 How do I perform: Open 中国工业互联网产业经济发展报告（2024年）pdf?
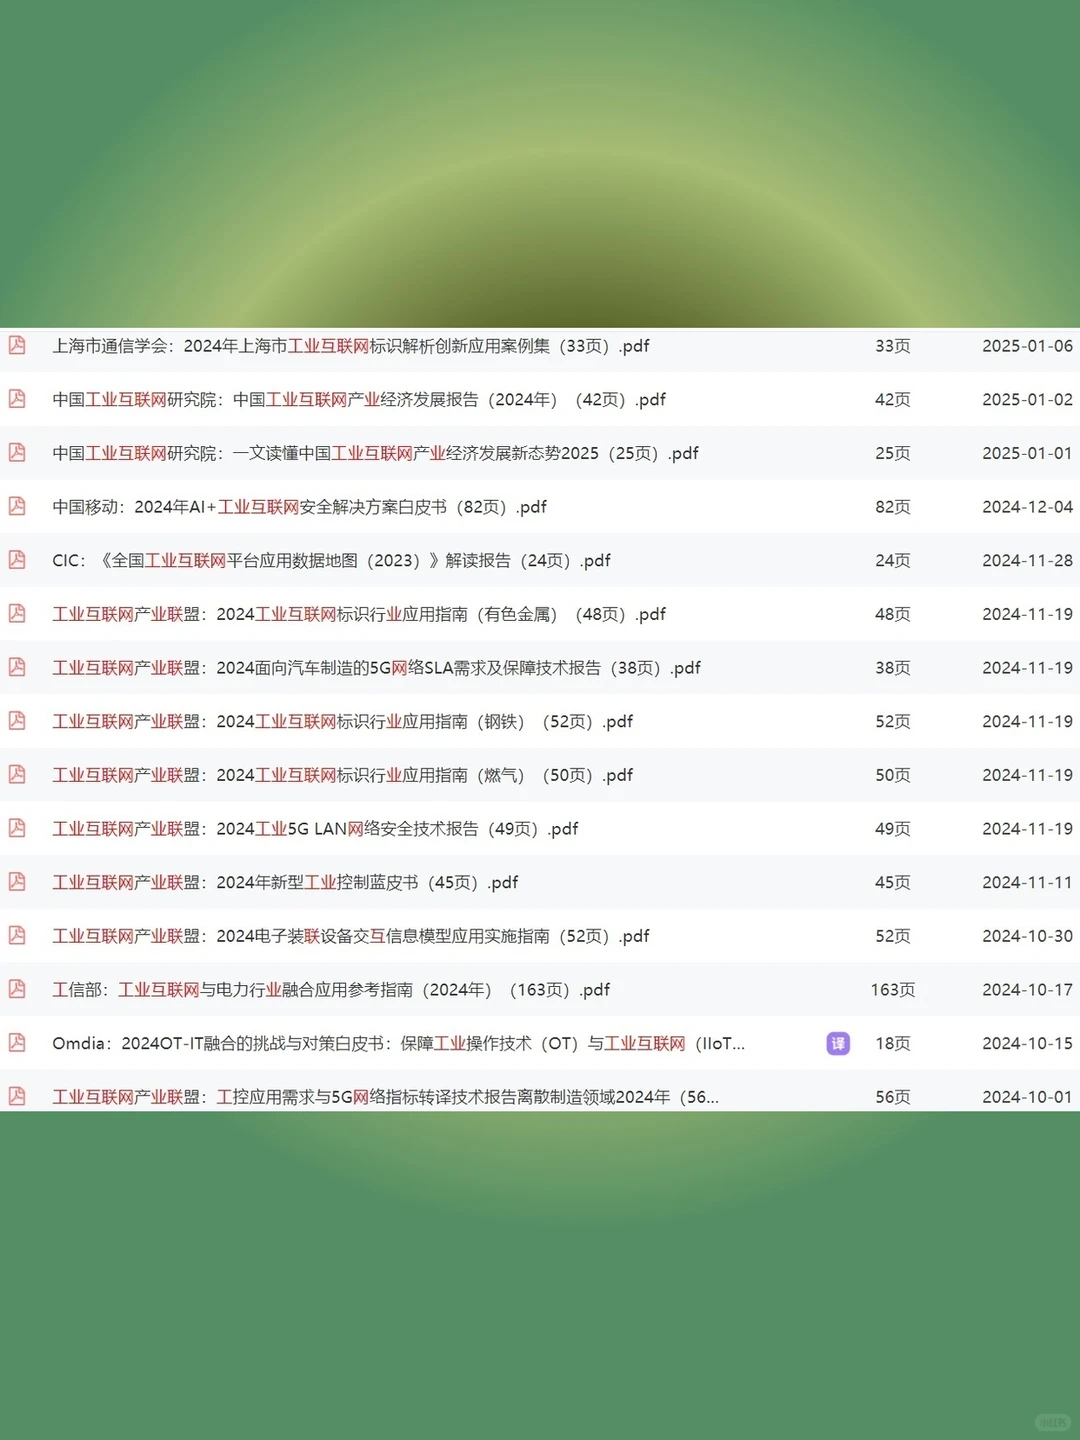[359, 400]
